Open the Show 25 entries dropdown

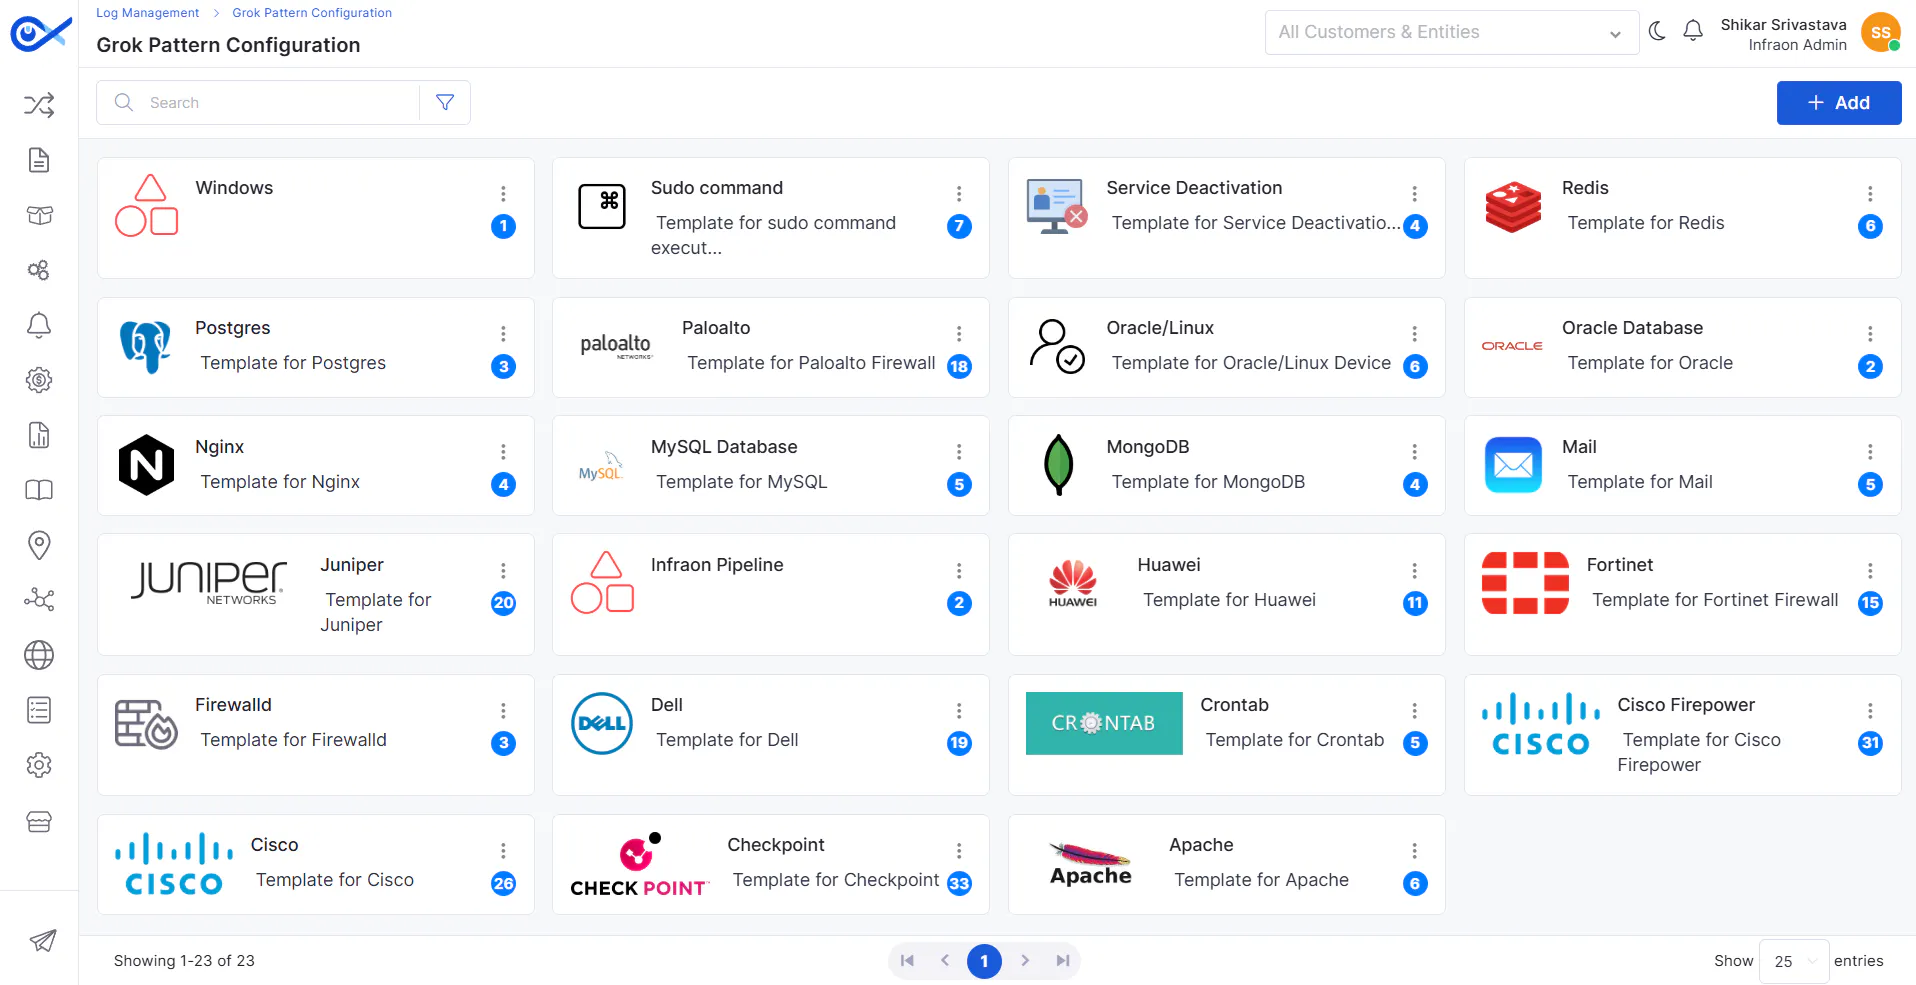[1794, 961]
